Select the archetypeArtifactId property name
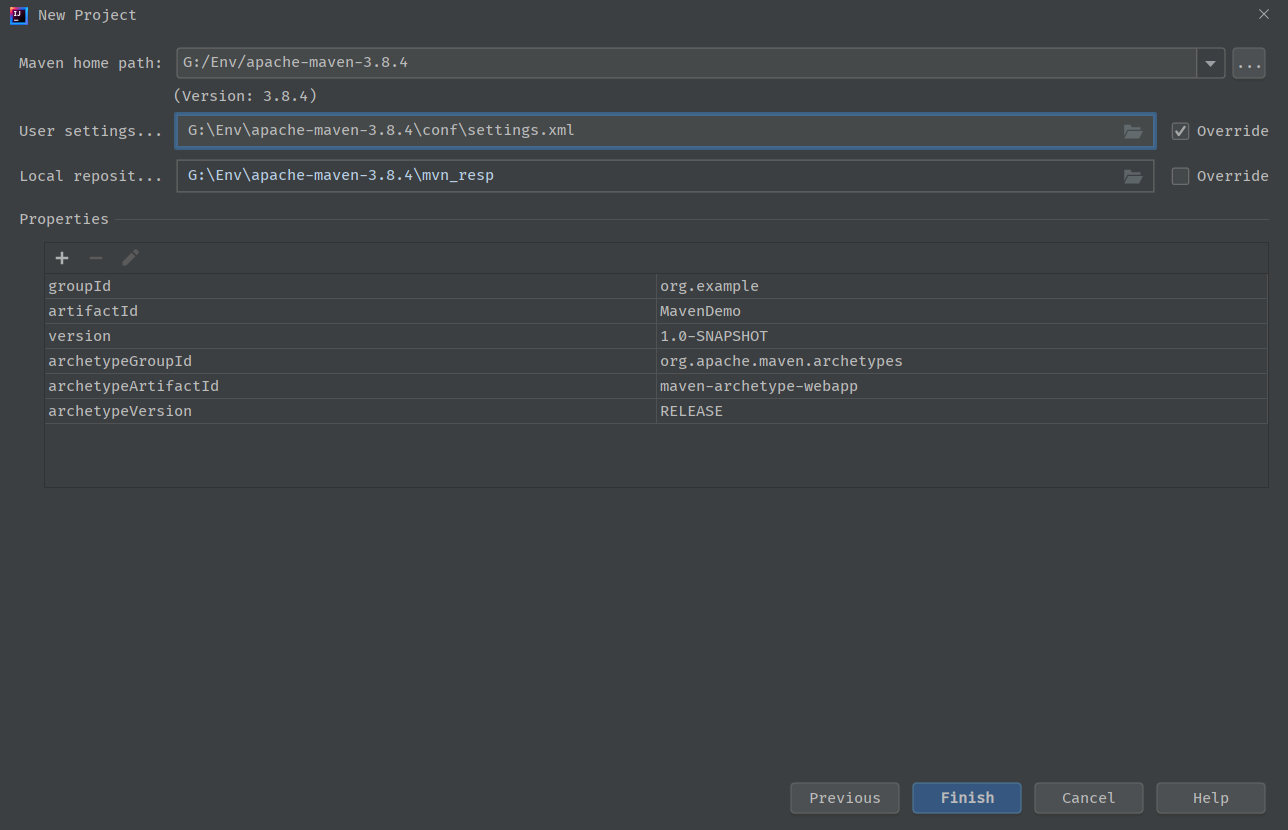The image size is (1288, 830). pos(350,386)
